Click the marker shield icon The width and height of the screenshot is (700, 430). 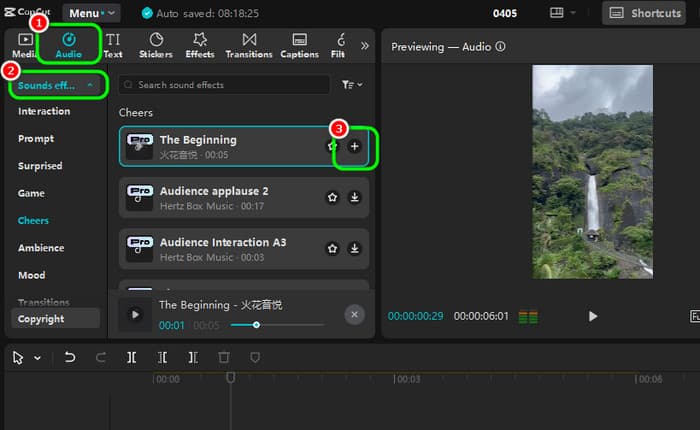[254, 357]
